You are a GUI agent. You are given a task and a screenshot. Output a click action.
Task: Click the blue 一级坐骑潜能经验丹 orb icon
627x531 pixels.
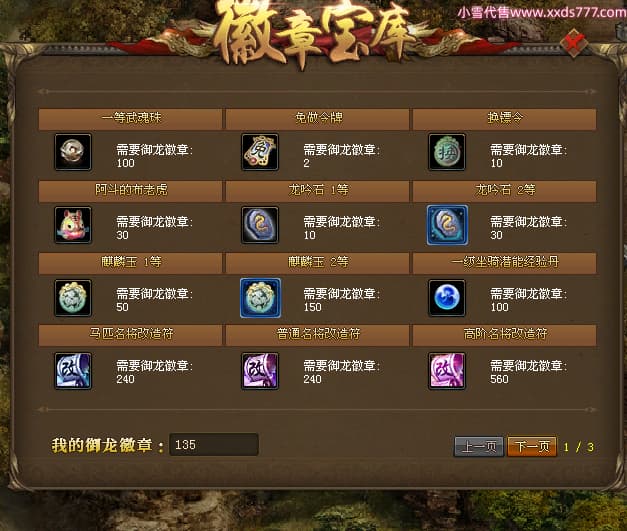[x=447, y=298]
